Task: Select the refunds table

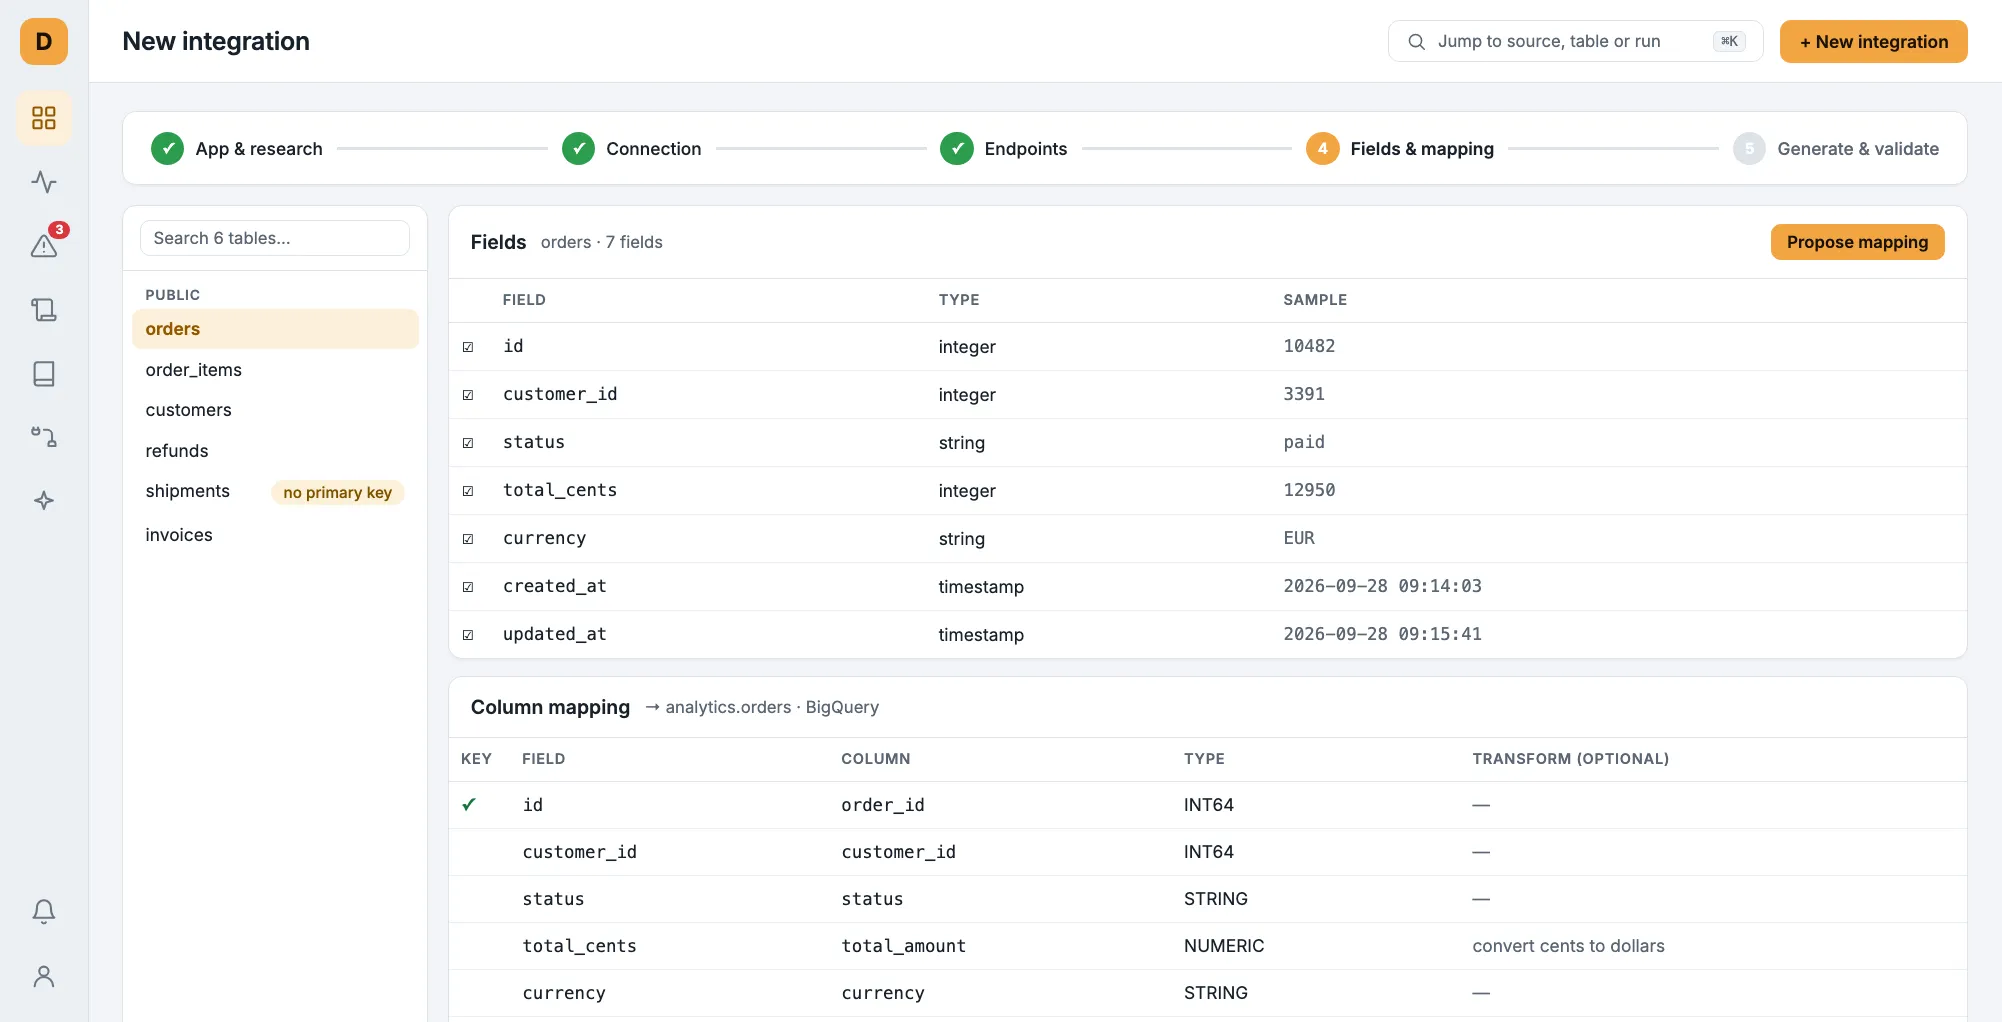Action: point(275,451)
